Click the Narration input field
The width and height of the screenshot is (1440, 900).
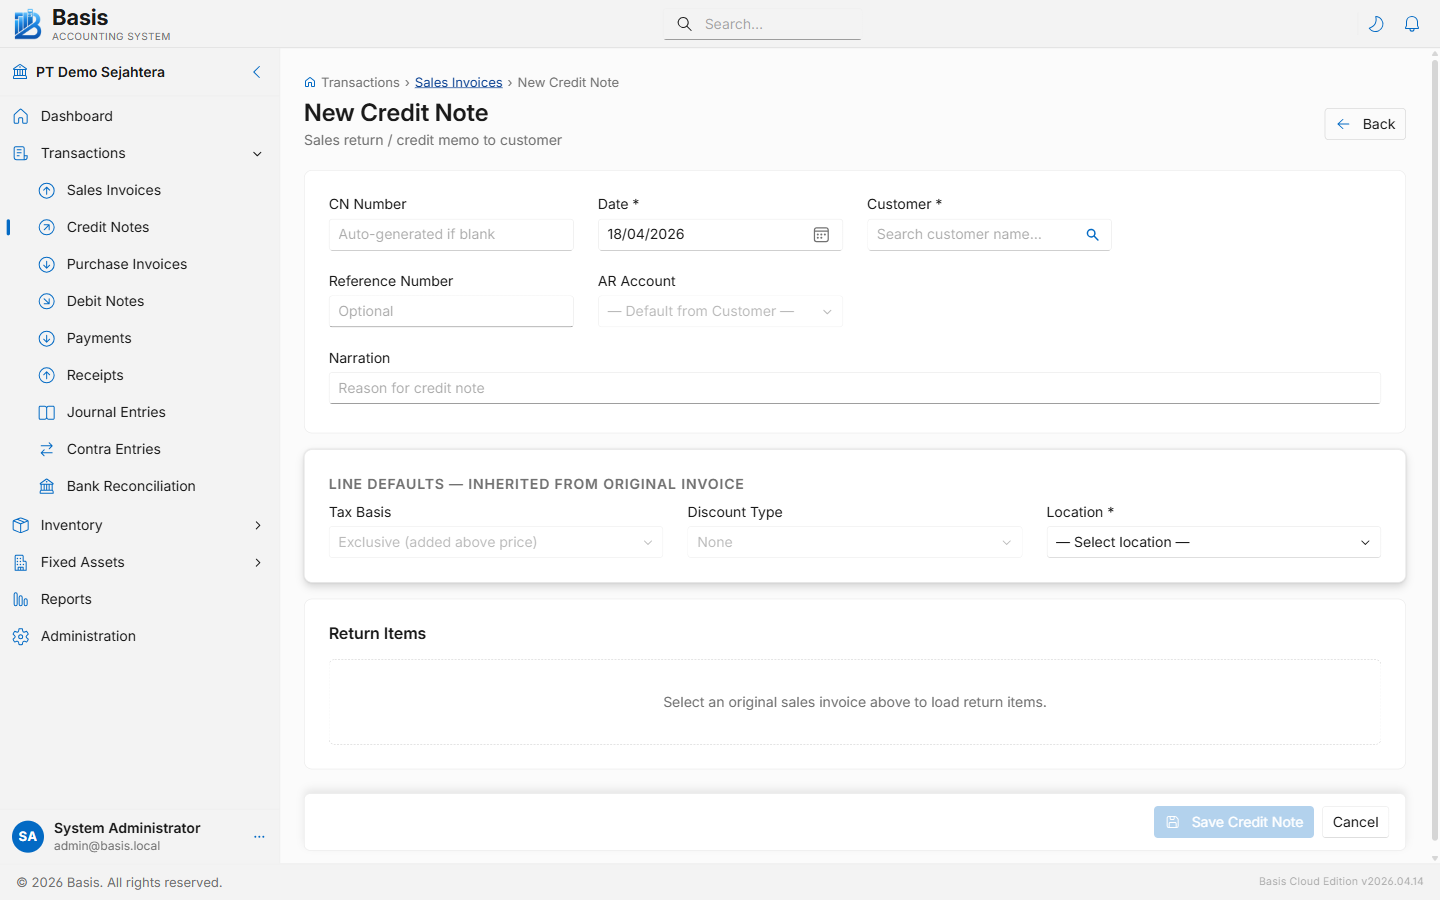pos(854,388)
